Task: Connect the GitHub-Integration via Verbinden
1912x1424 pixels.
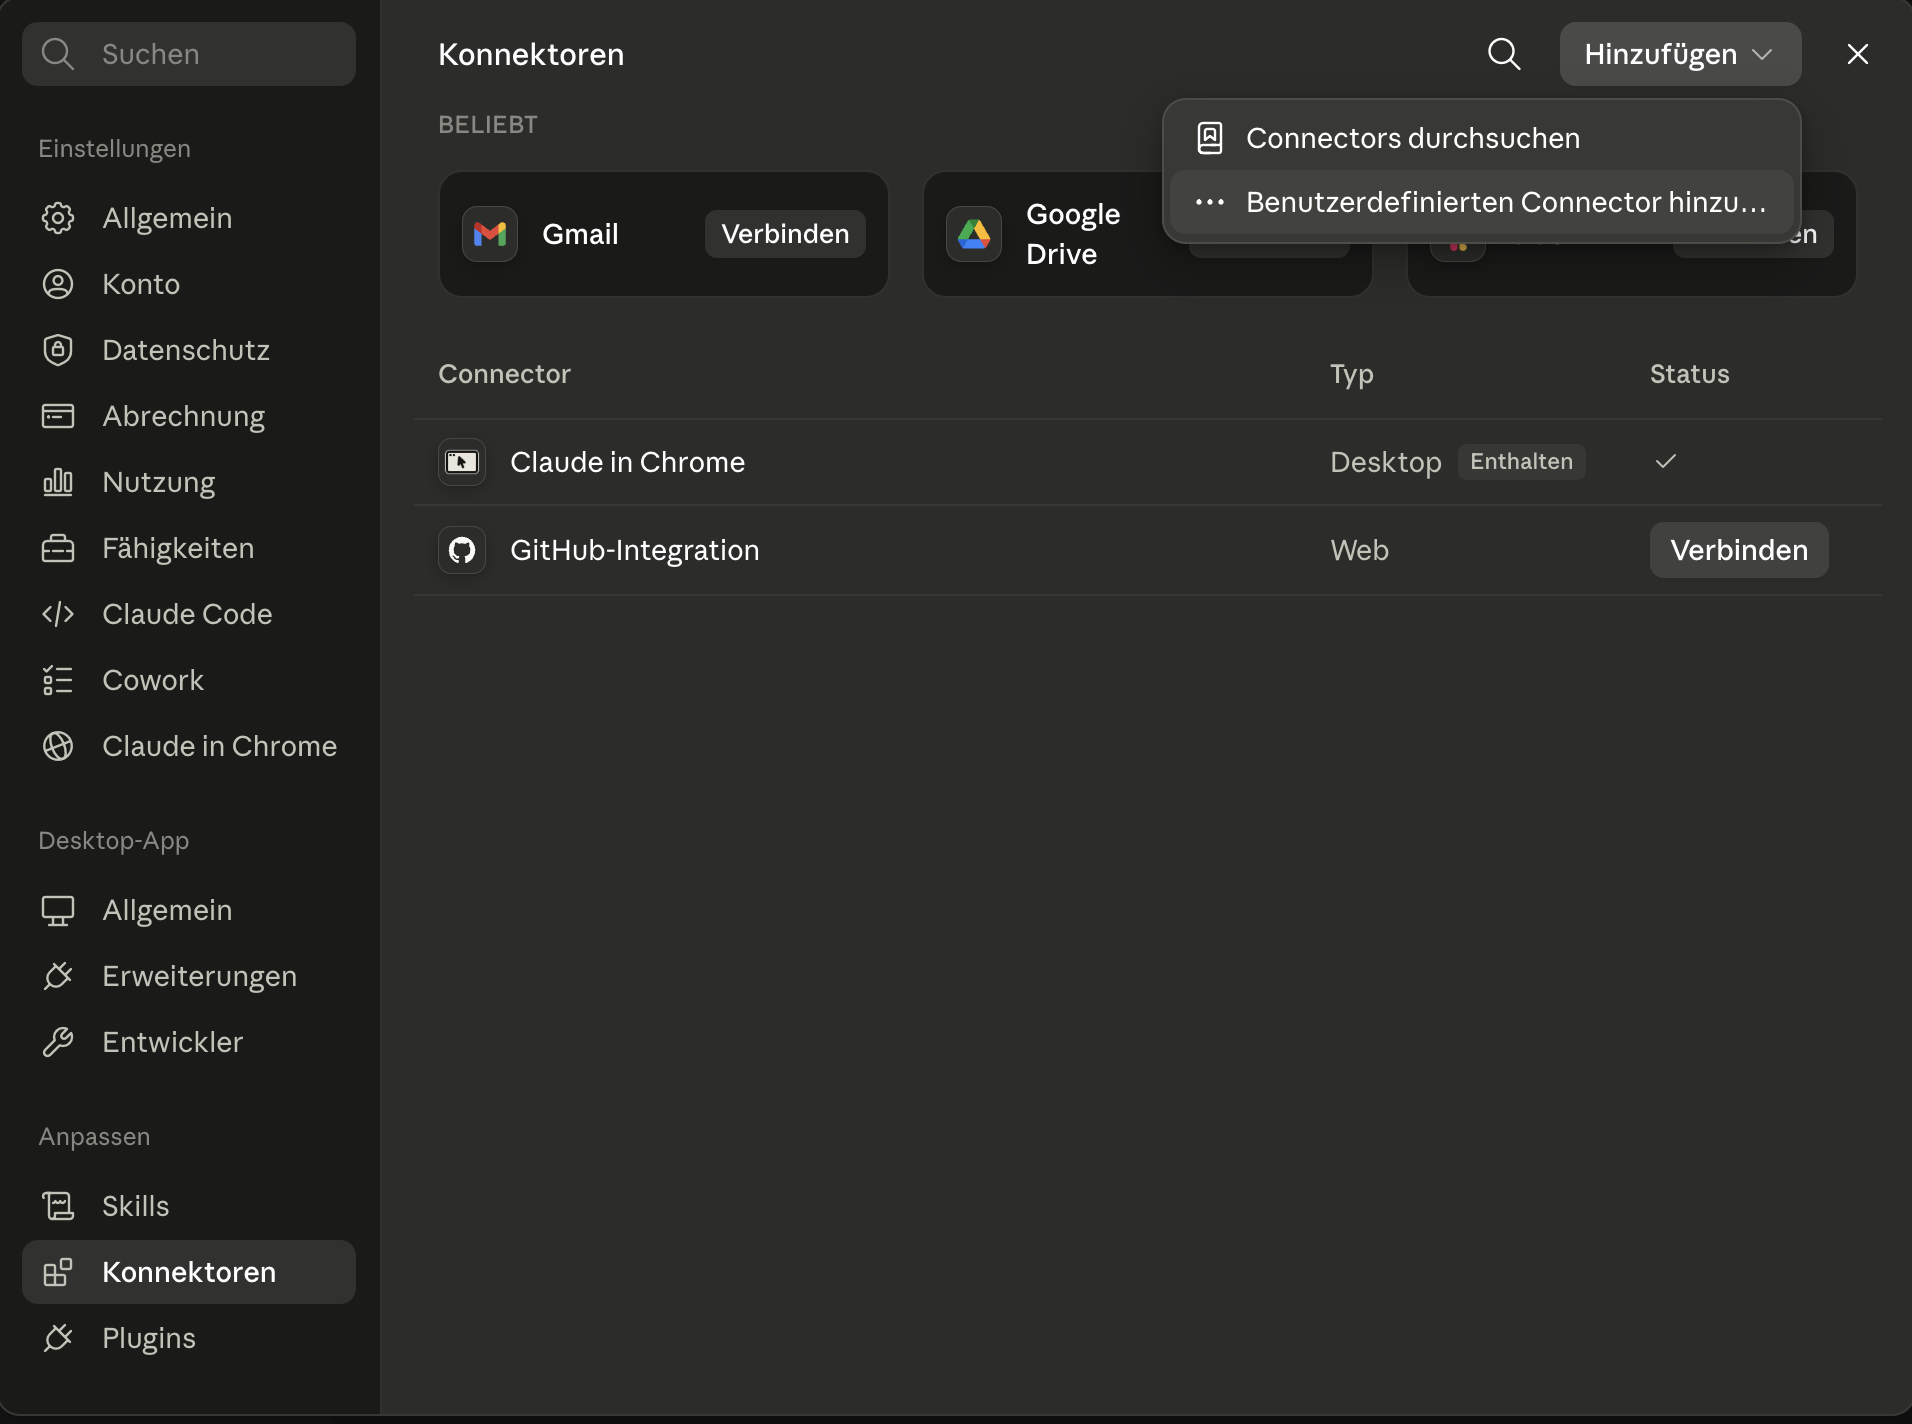Action: 1739,550
